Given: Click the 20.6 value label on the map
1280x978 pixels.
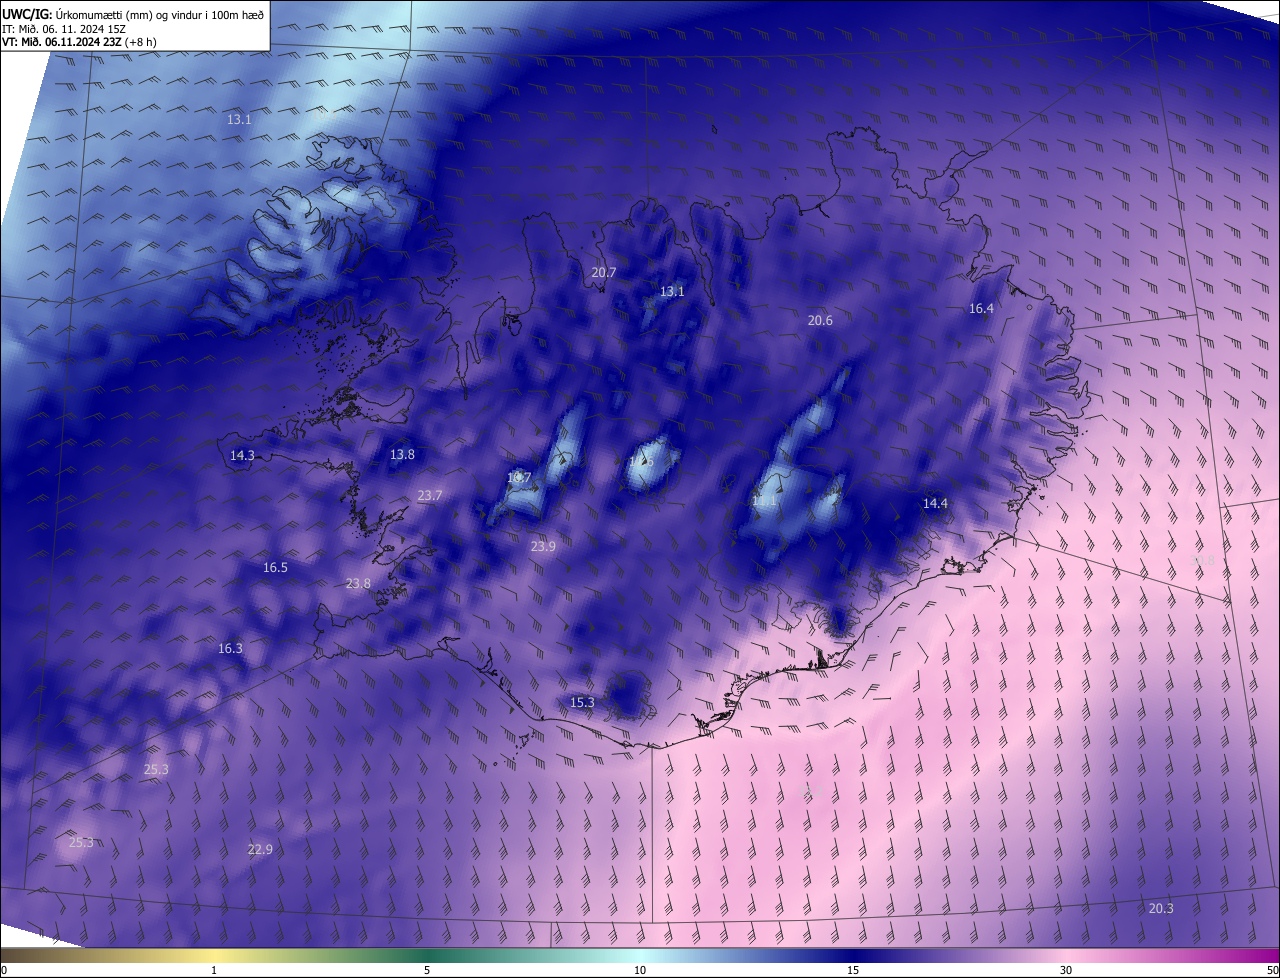Looking at the screenshot, I should point(820,320).
